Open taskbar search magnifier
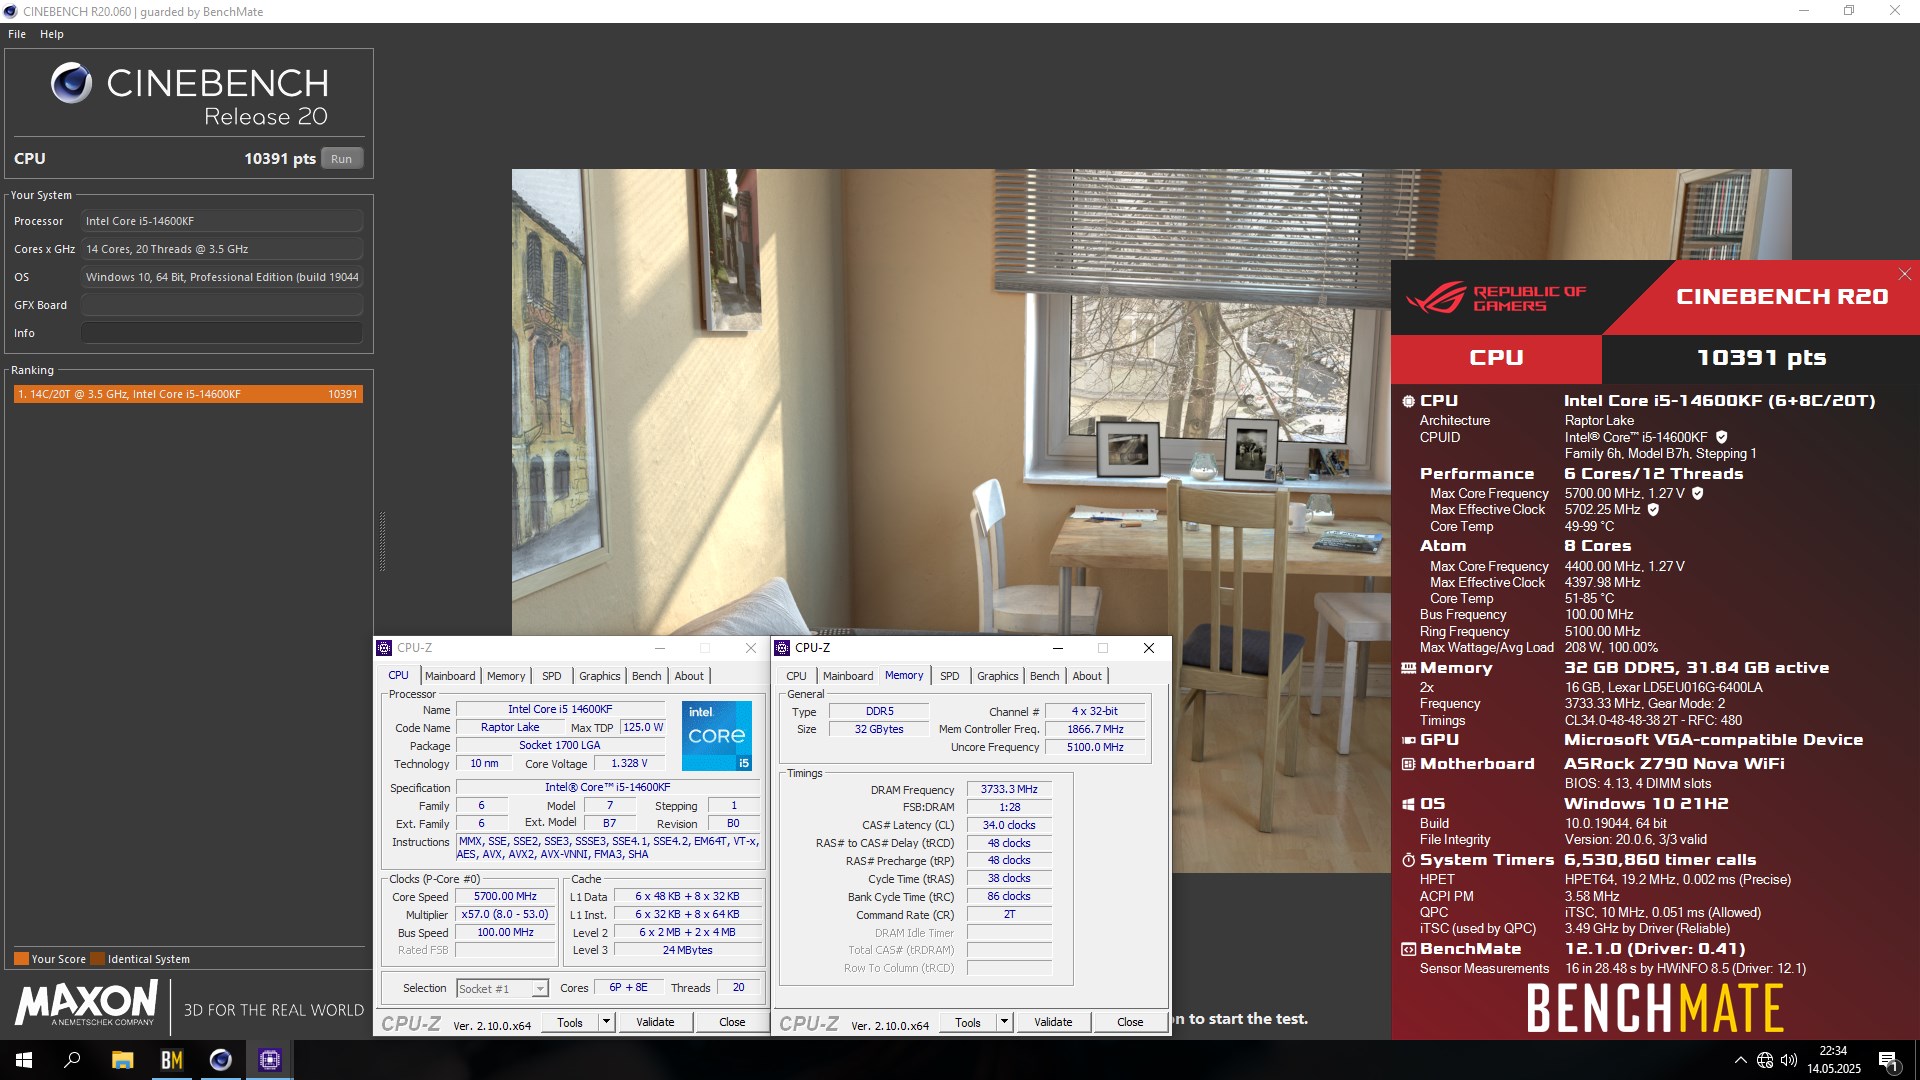Screen dimensions: 1920x1080 [x=72, y=1060]
